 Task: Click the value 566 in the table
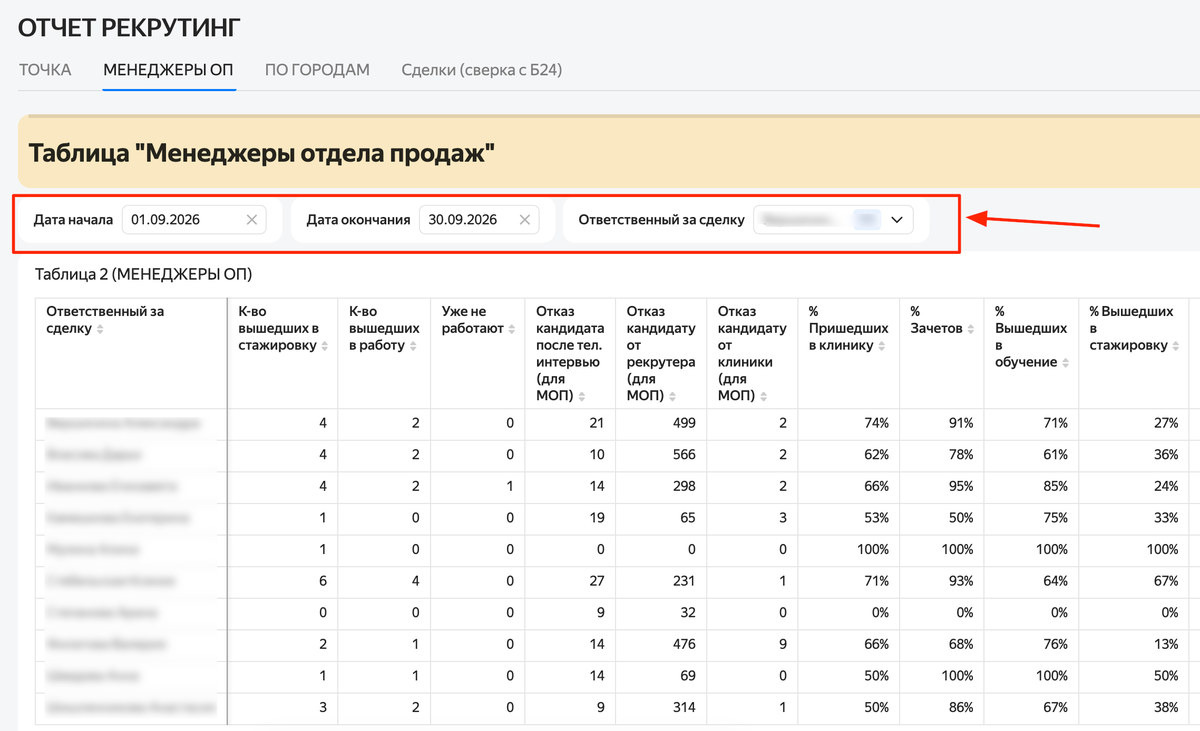[683, 455]
